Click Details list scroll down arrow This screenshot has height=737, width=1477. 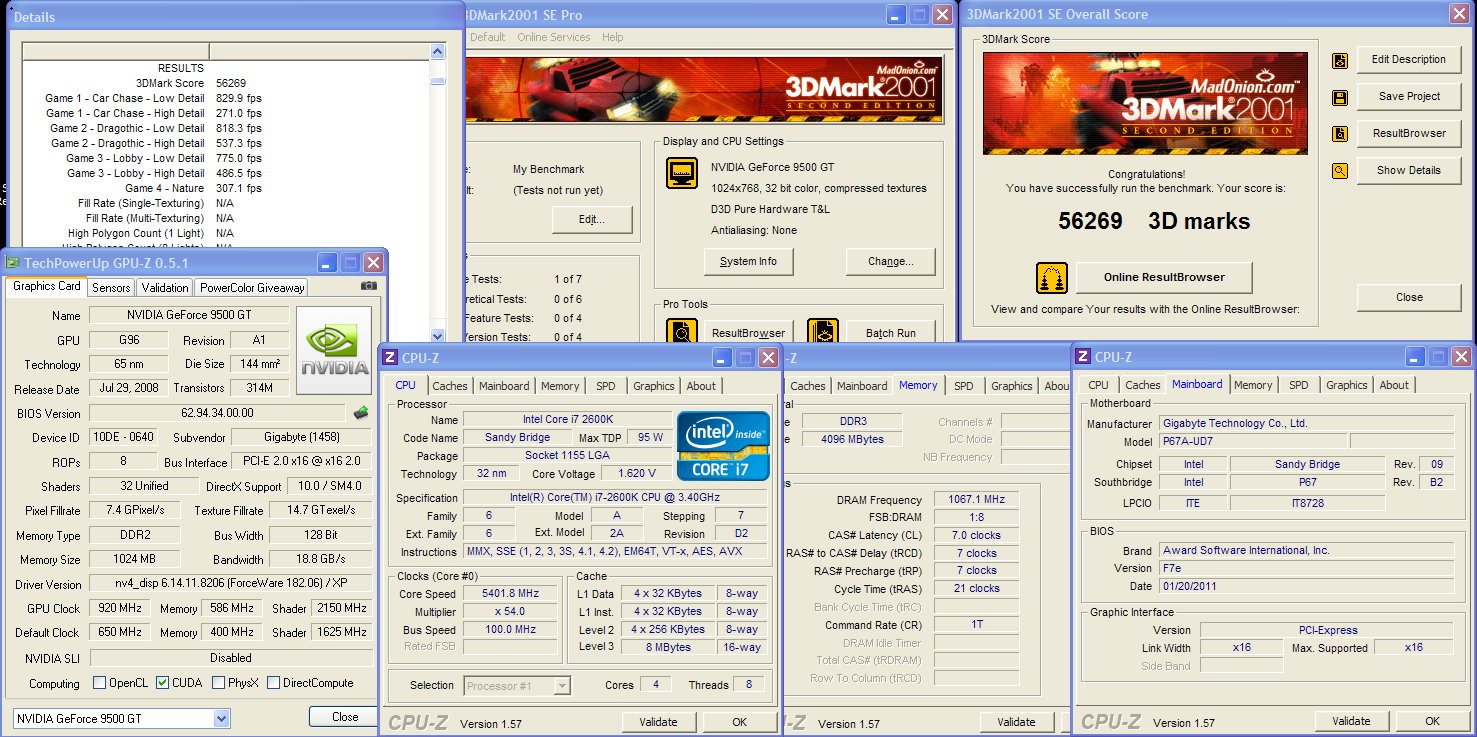coord(438,337)
